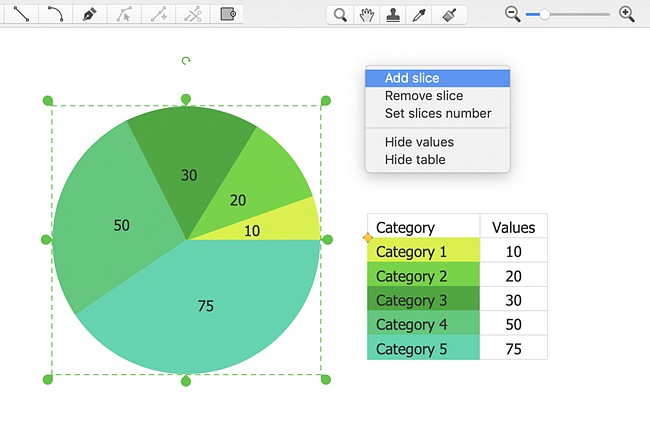Click the zoom in plus icon
Viewport: 650px width, 433px height.
click(627, 14)
